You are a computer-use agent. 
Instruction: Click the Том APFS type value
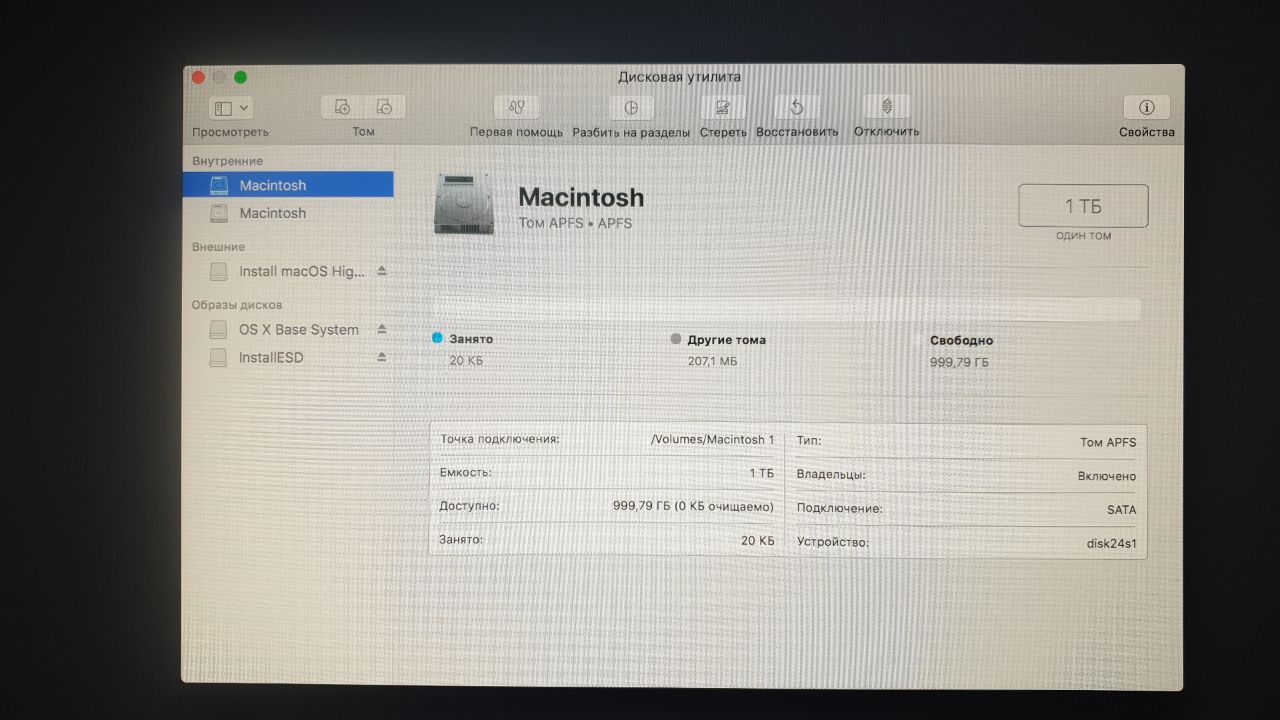click(1108, 442)
